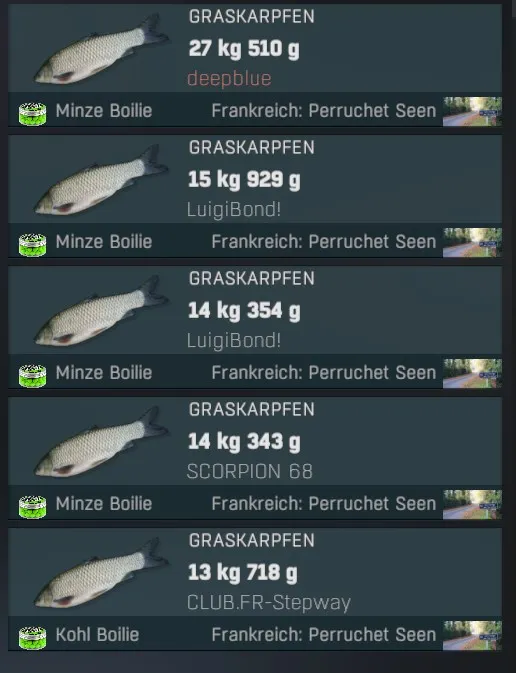516x673 pixels.
Task: Open the location thumbnail in the Kohl Boilie row
Action: pyautogui.click(x=472, y=635)
